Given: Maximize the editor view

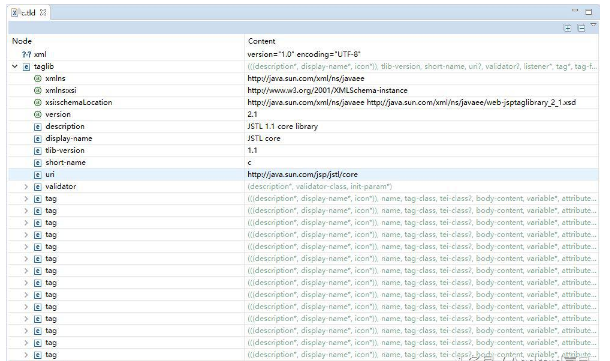Looking at the screenshot, I should click(589, 12).
